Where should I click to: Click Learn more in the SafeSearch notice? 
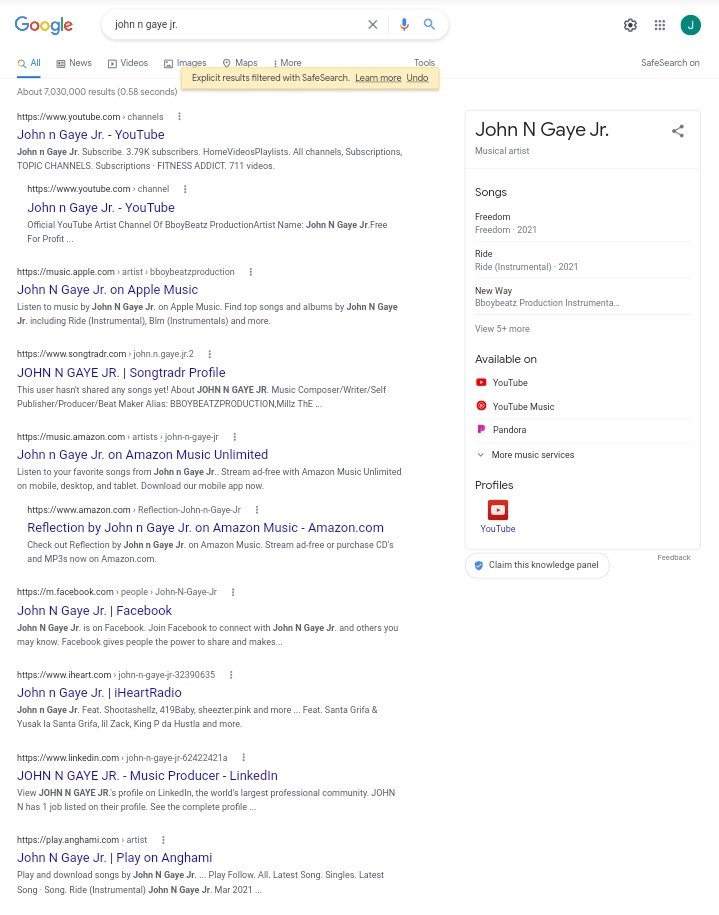pyautogui.click(x=378, y=78)
